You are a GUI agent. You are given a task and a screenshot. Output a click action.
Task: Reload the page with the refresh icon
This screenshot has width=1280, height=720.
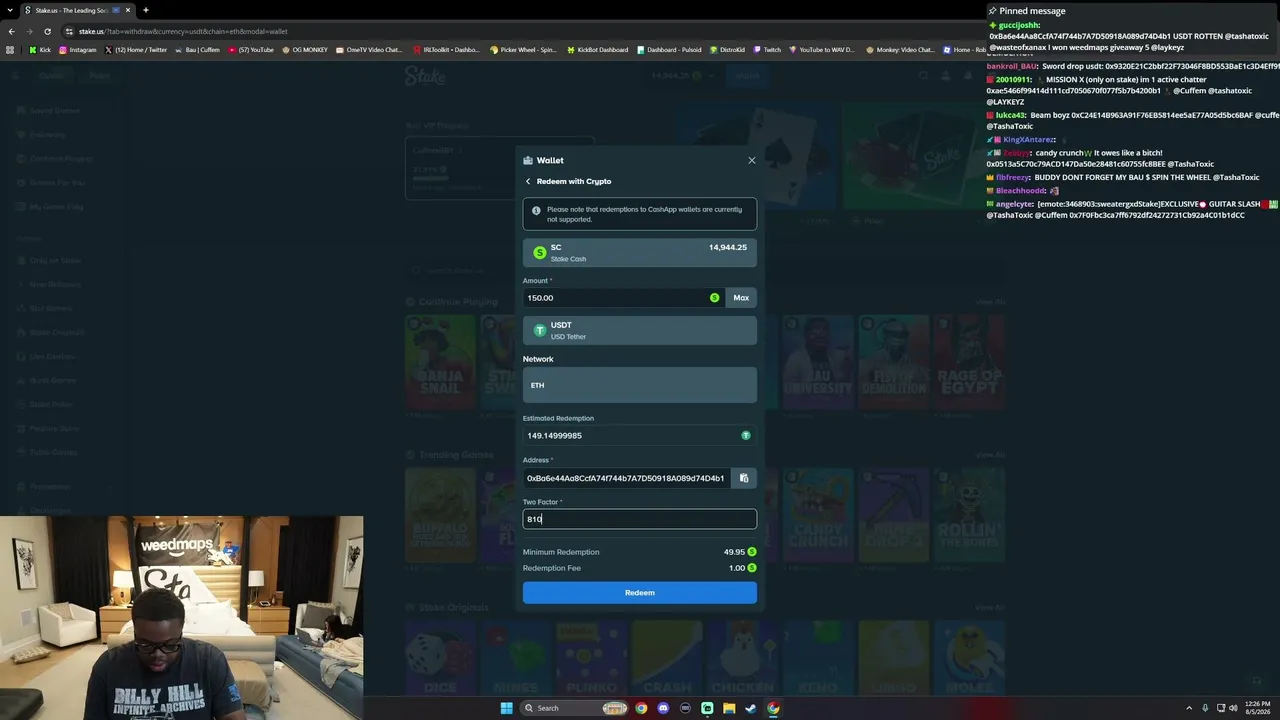tap(48, 31)
